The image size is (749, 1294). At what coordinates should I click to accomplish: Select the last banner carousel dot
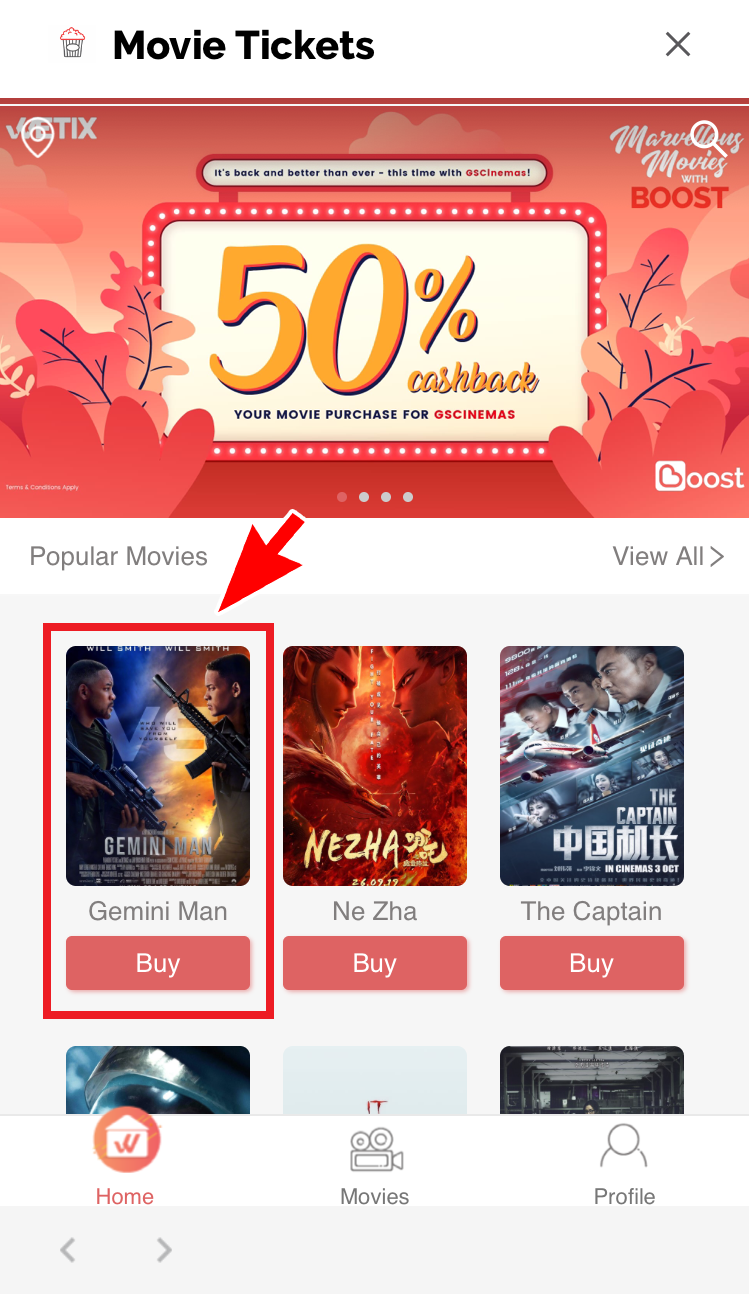tap(408, 496)
